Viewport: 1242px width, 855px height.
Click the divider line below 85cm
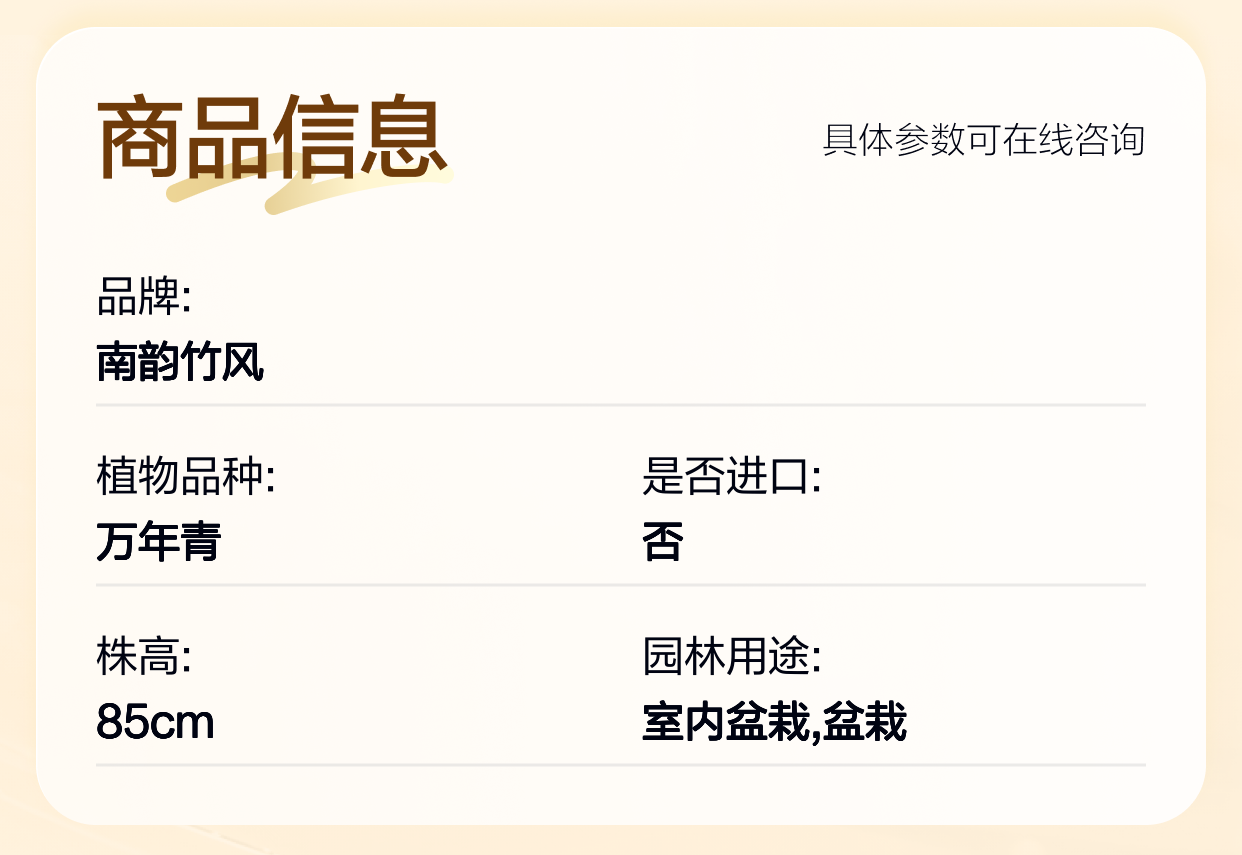click(620, 765)
